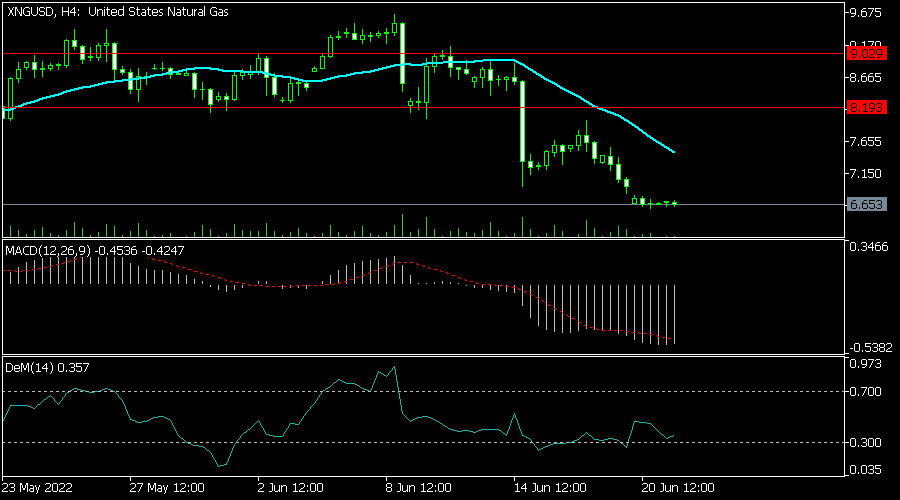Click the 0.3466 MACD scale value
The height and width of the screenshot is (500, 900).
pyautogui.click(x=868, y=247)
